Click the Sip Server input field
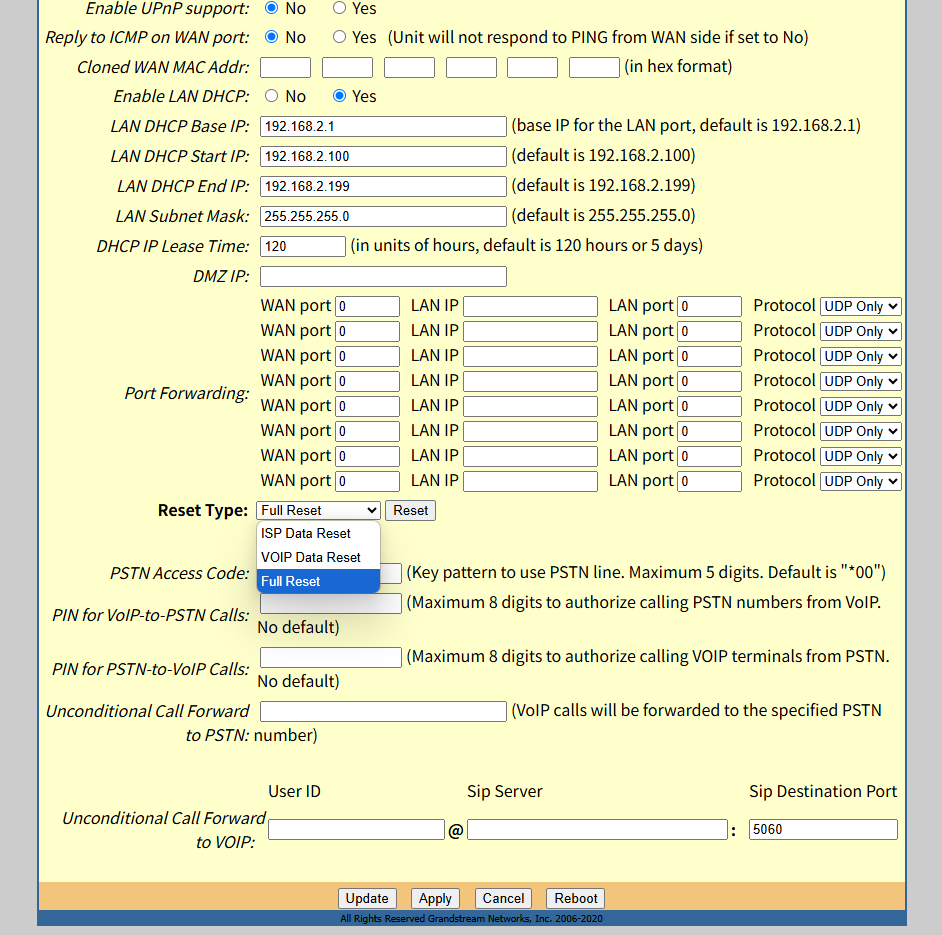 pos(597,830)
